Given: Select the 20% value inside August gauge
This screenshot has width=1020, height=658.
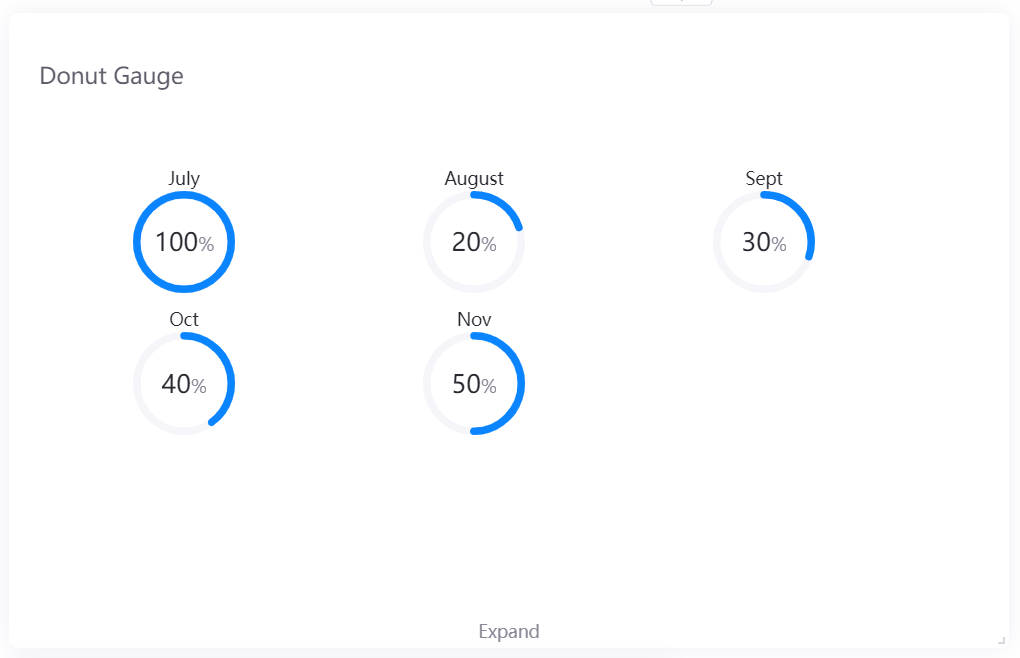Looking at the screenshot, I should pyautogui.click(x=474, y=242).
